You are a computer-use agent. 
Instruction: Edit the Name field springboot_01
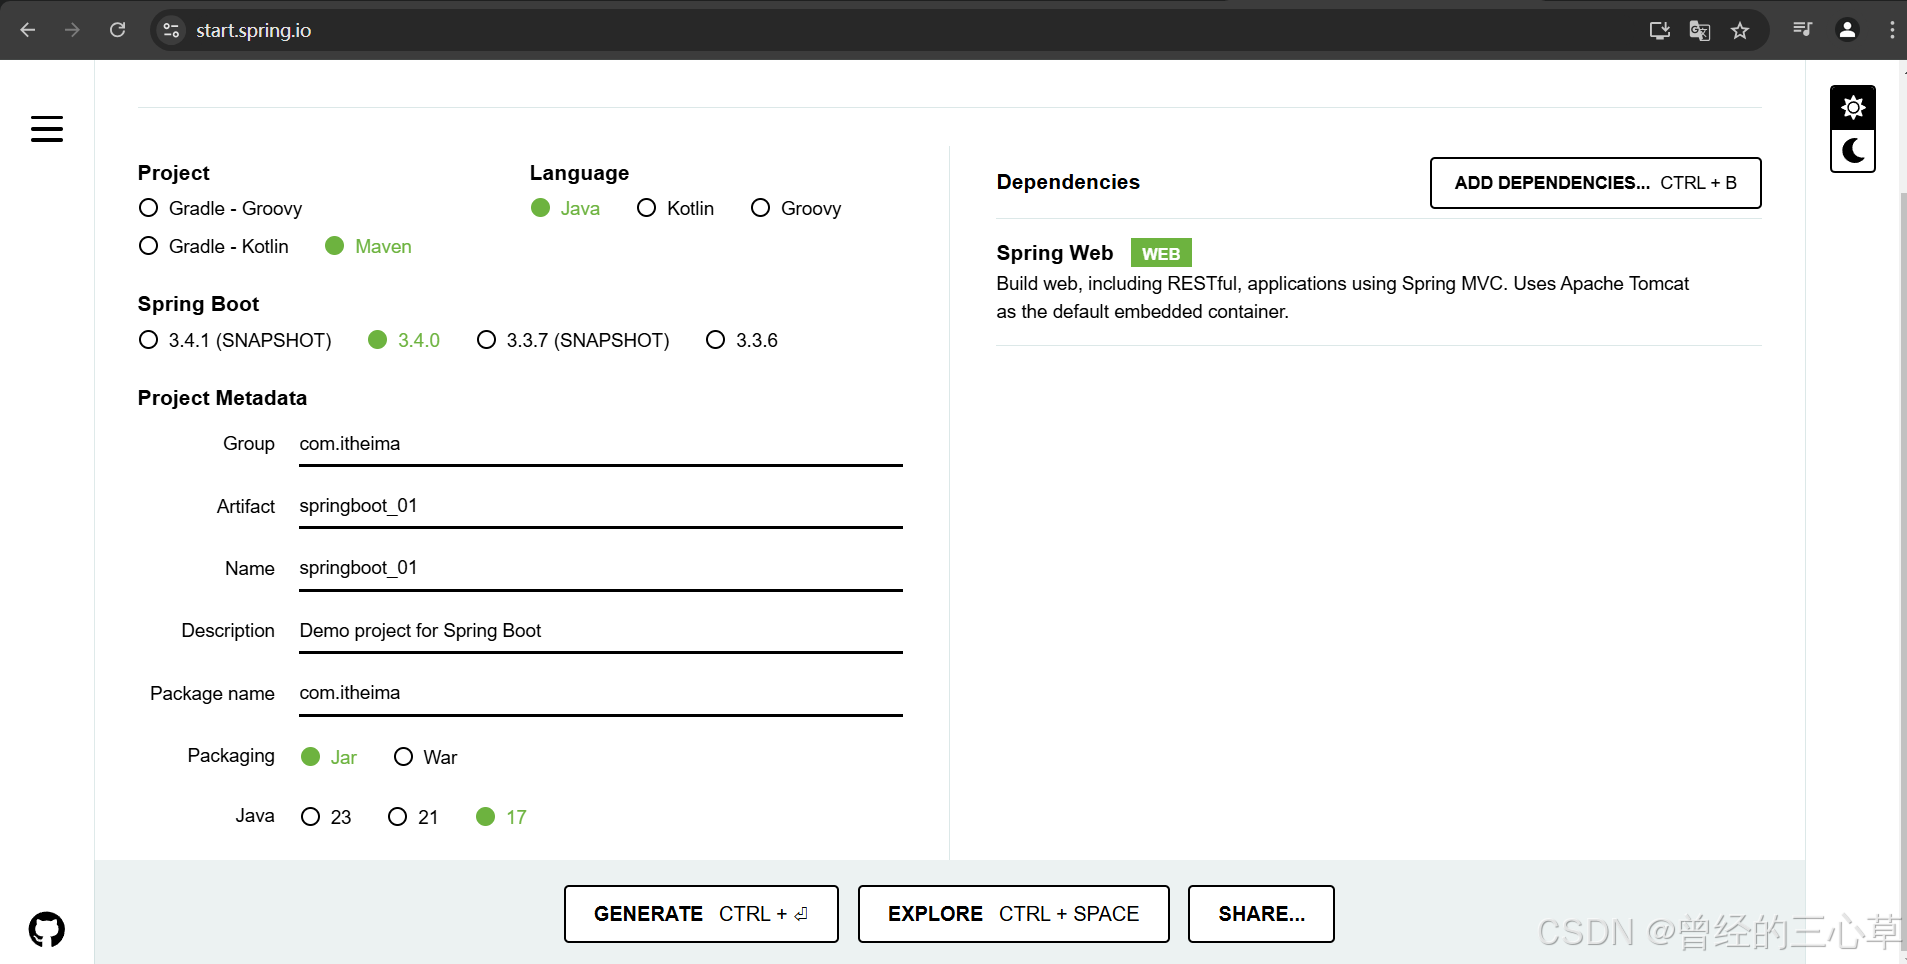[x=600, y=568]
